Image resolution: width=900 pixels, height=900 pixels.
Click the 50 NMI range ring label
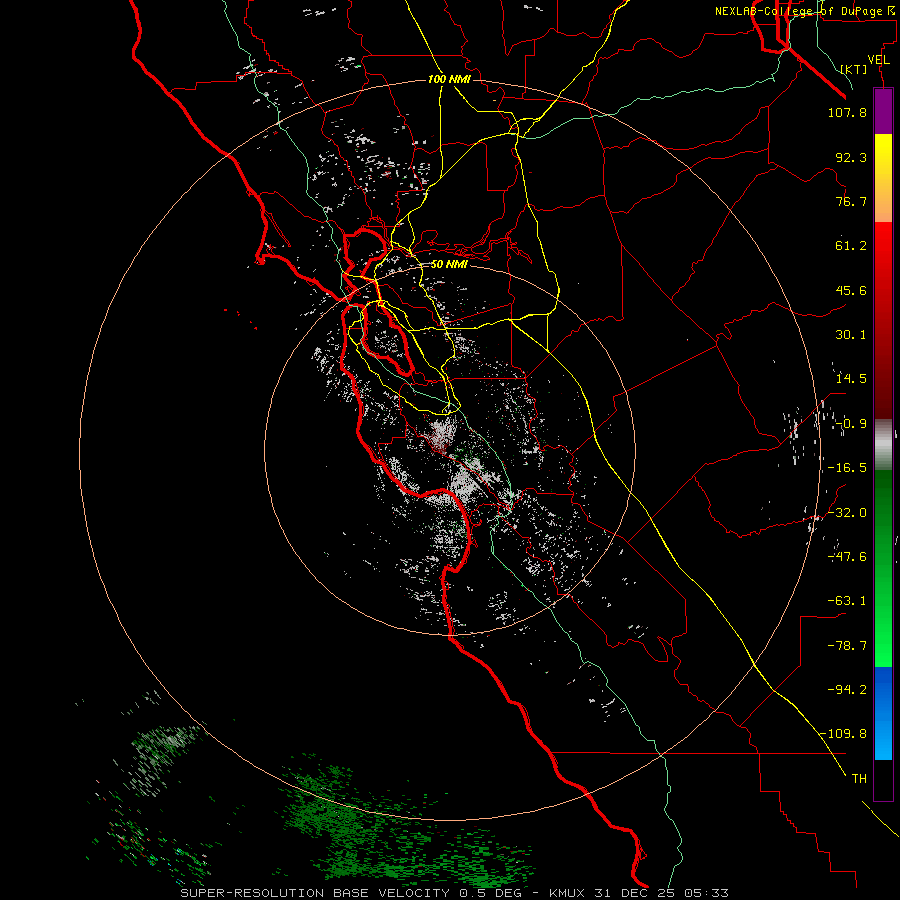click(x=449, y=265)
